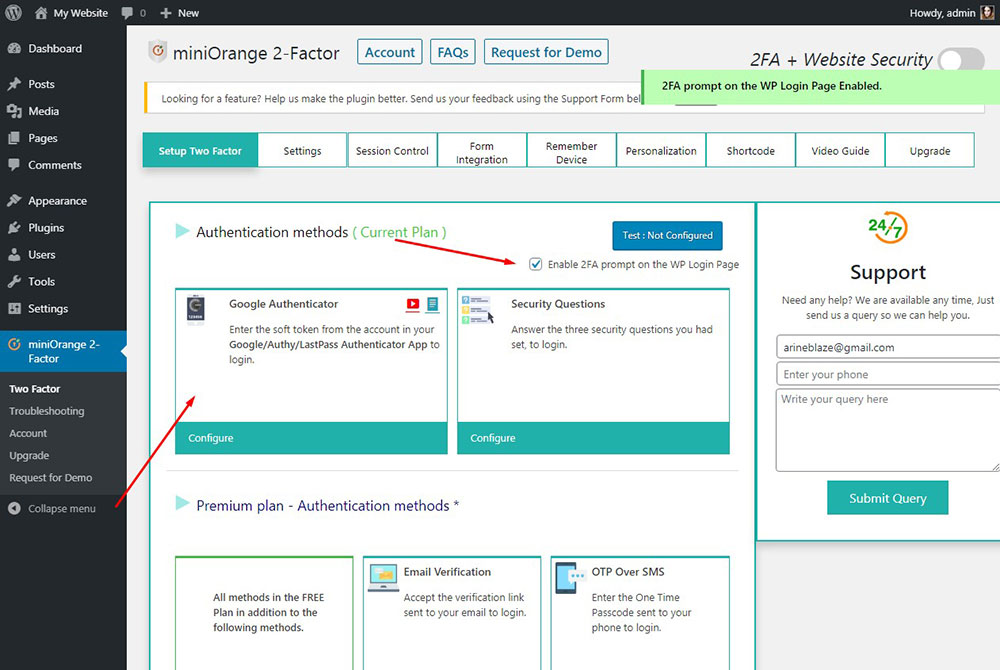Focus the Write your query textarea
The image size is (1000, 670).
888,430
